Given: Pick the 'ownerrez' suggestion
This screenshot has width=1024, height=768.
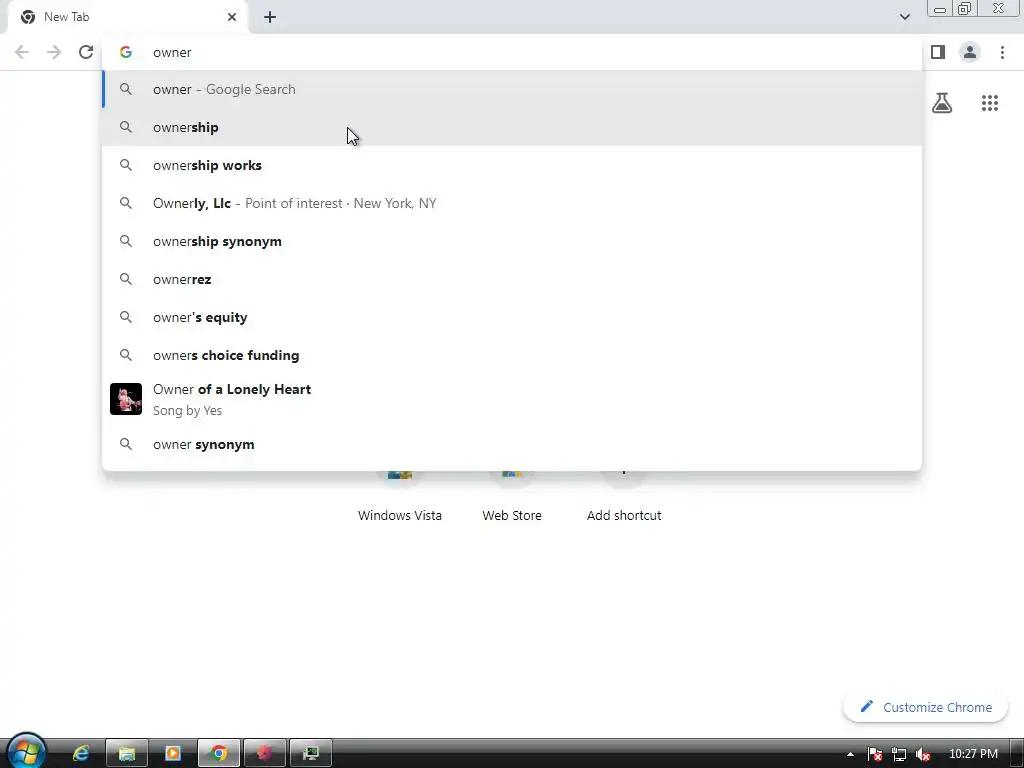Looking at the screenshot, I should pyautogui.click(x=512, y=279).
